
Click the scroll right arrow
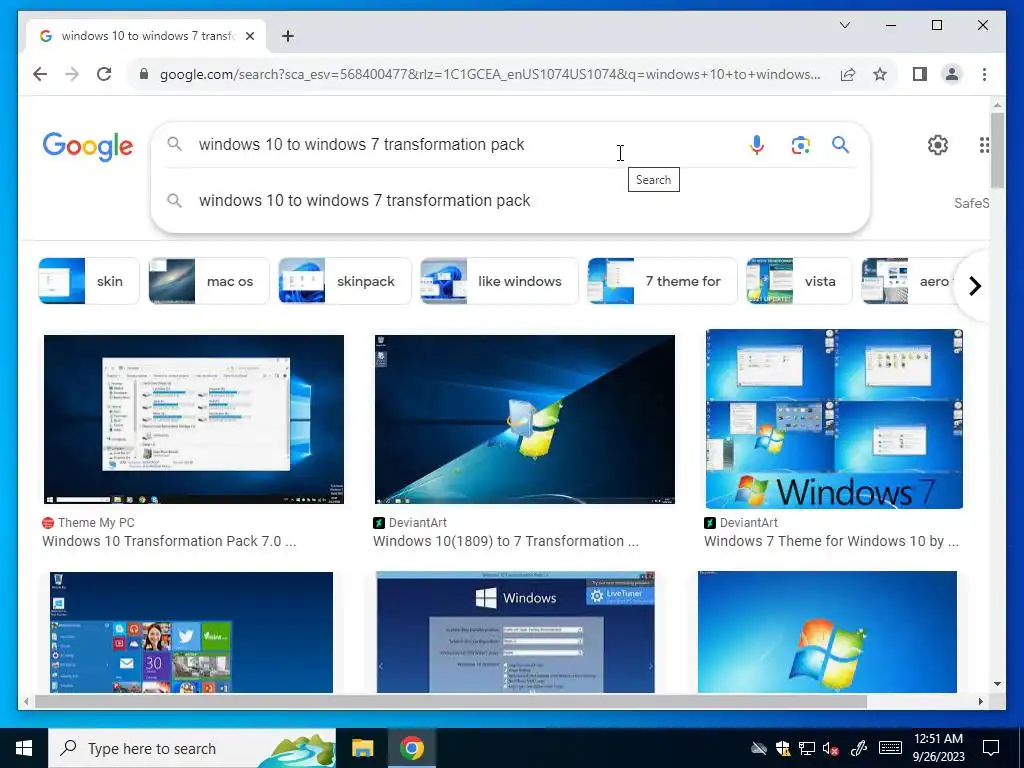click(980, 701)
